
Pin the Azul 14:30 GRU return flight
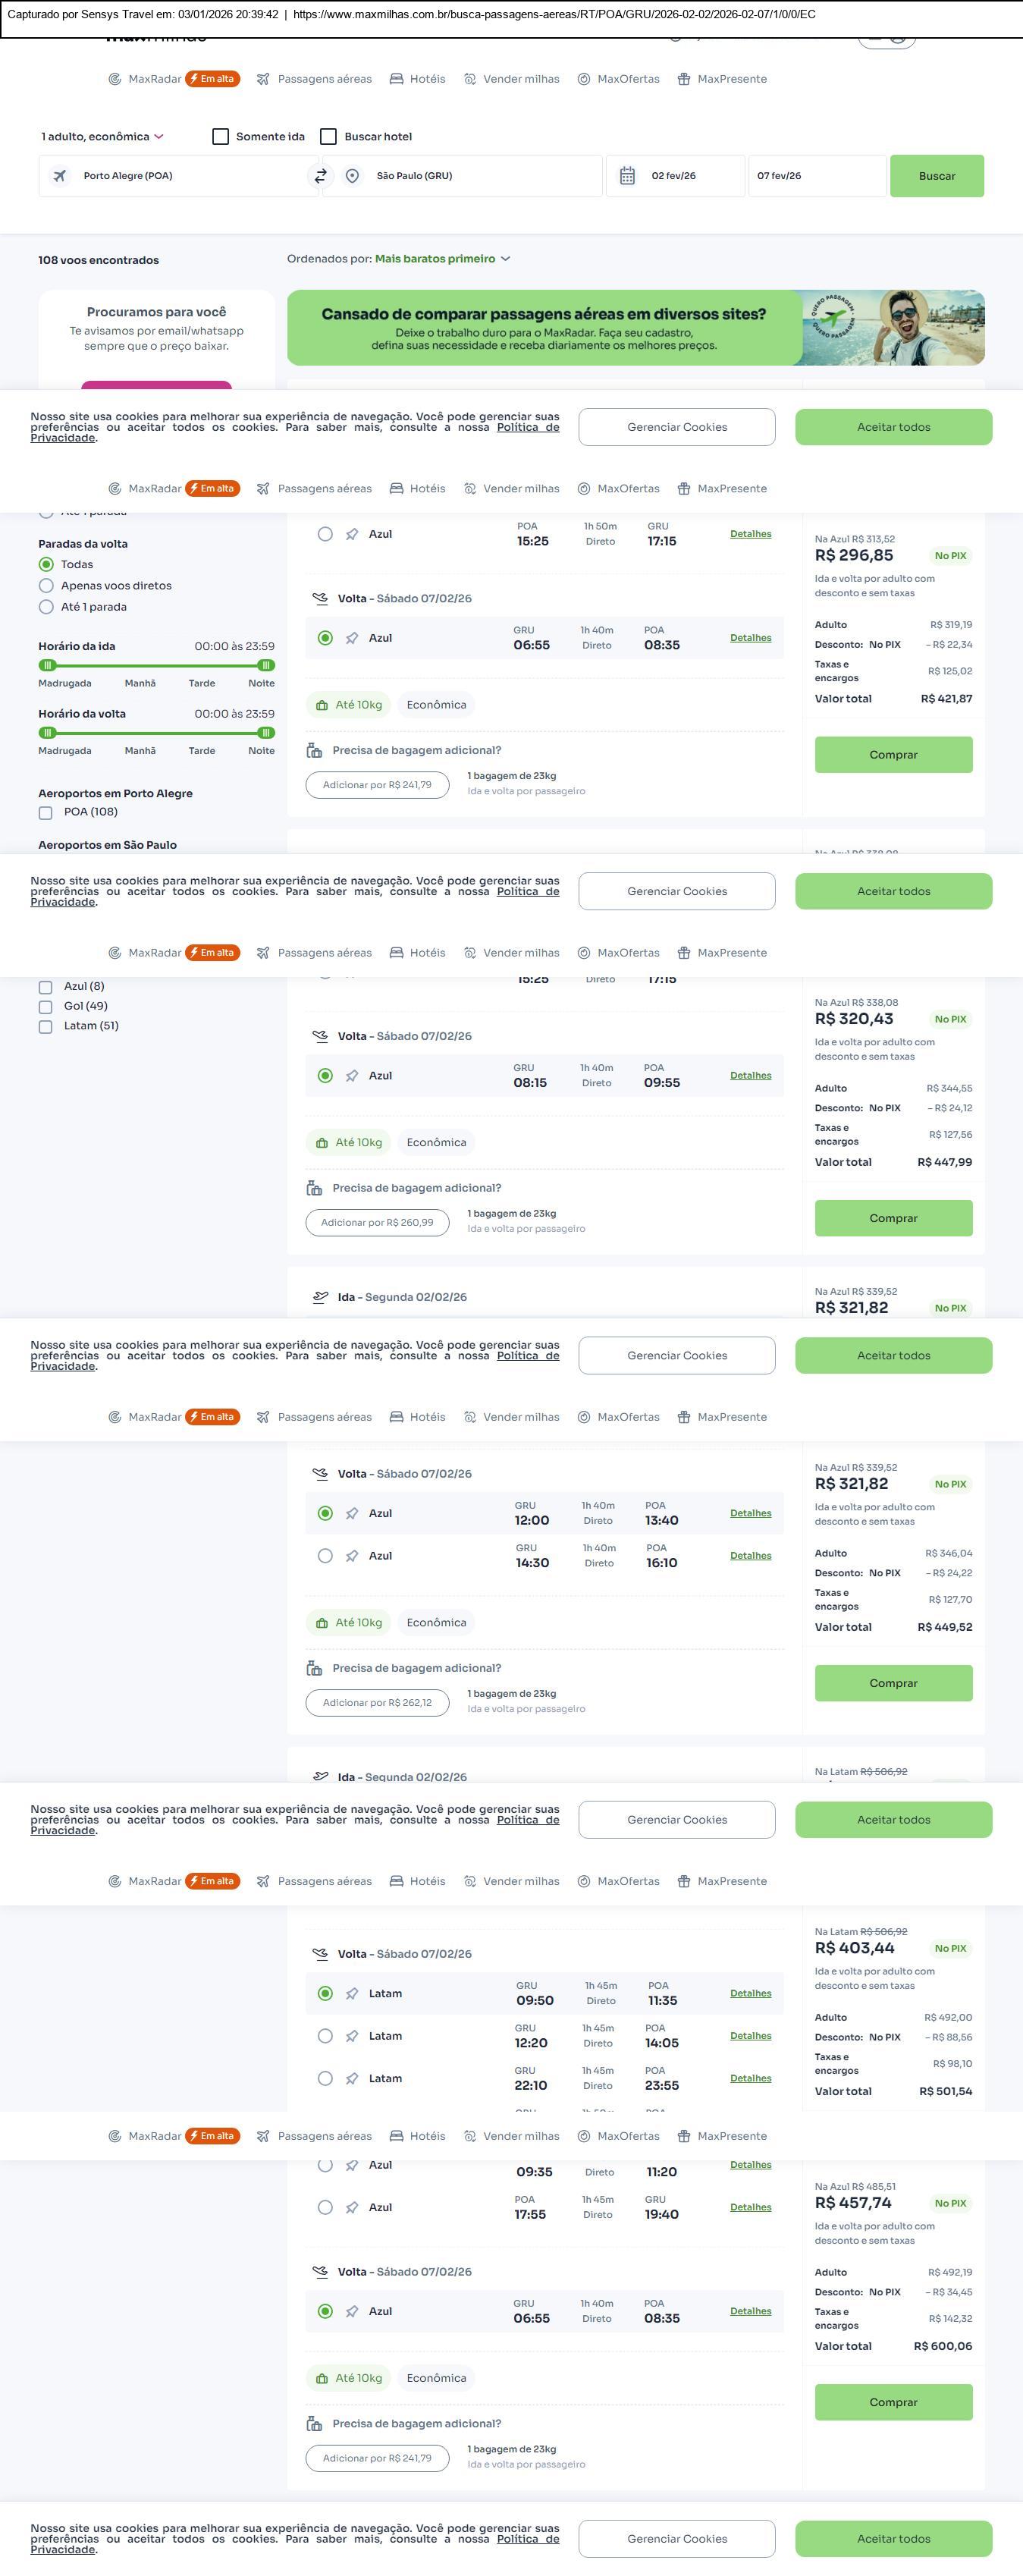[352, 1556]
